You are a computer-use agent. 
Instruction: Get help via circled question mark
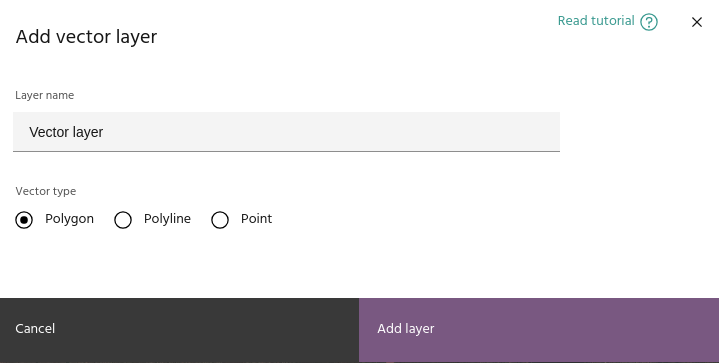(649, 22)
